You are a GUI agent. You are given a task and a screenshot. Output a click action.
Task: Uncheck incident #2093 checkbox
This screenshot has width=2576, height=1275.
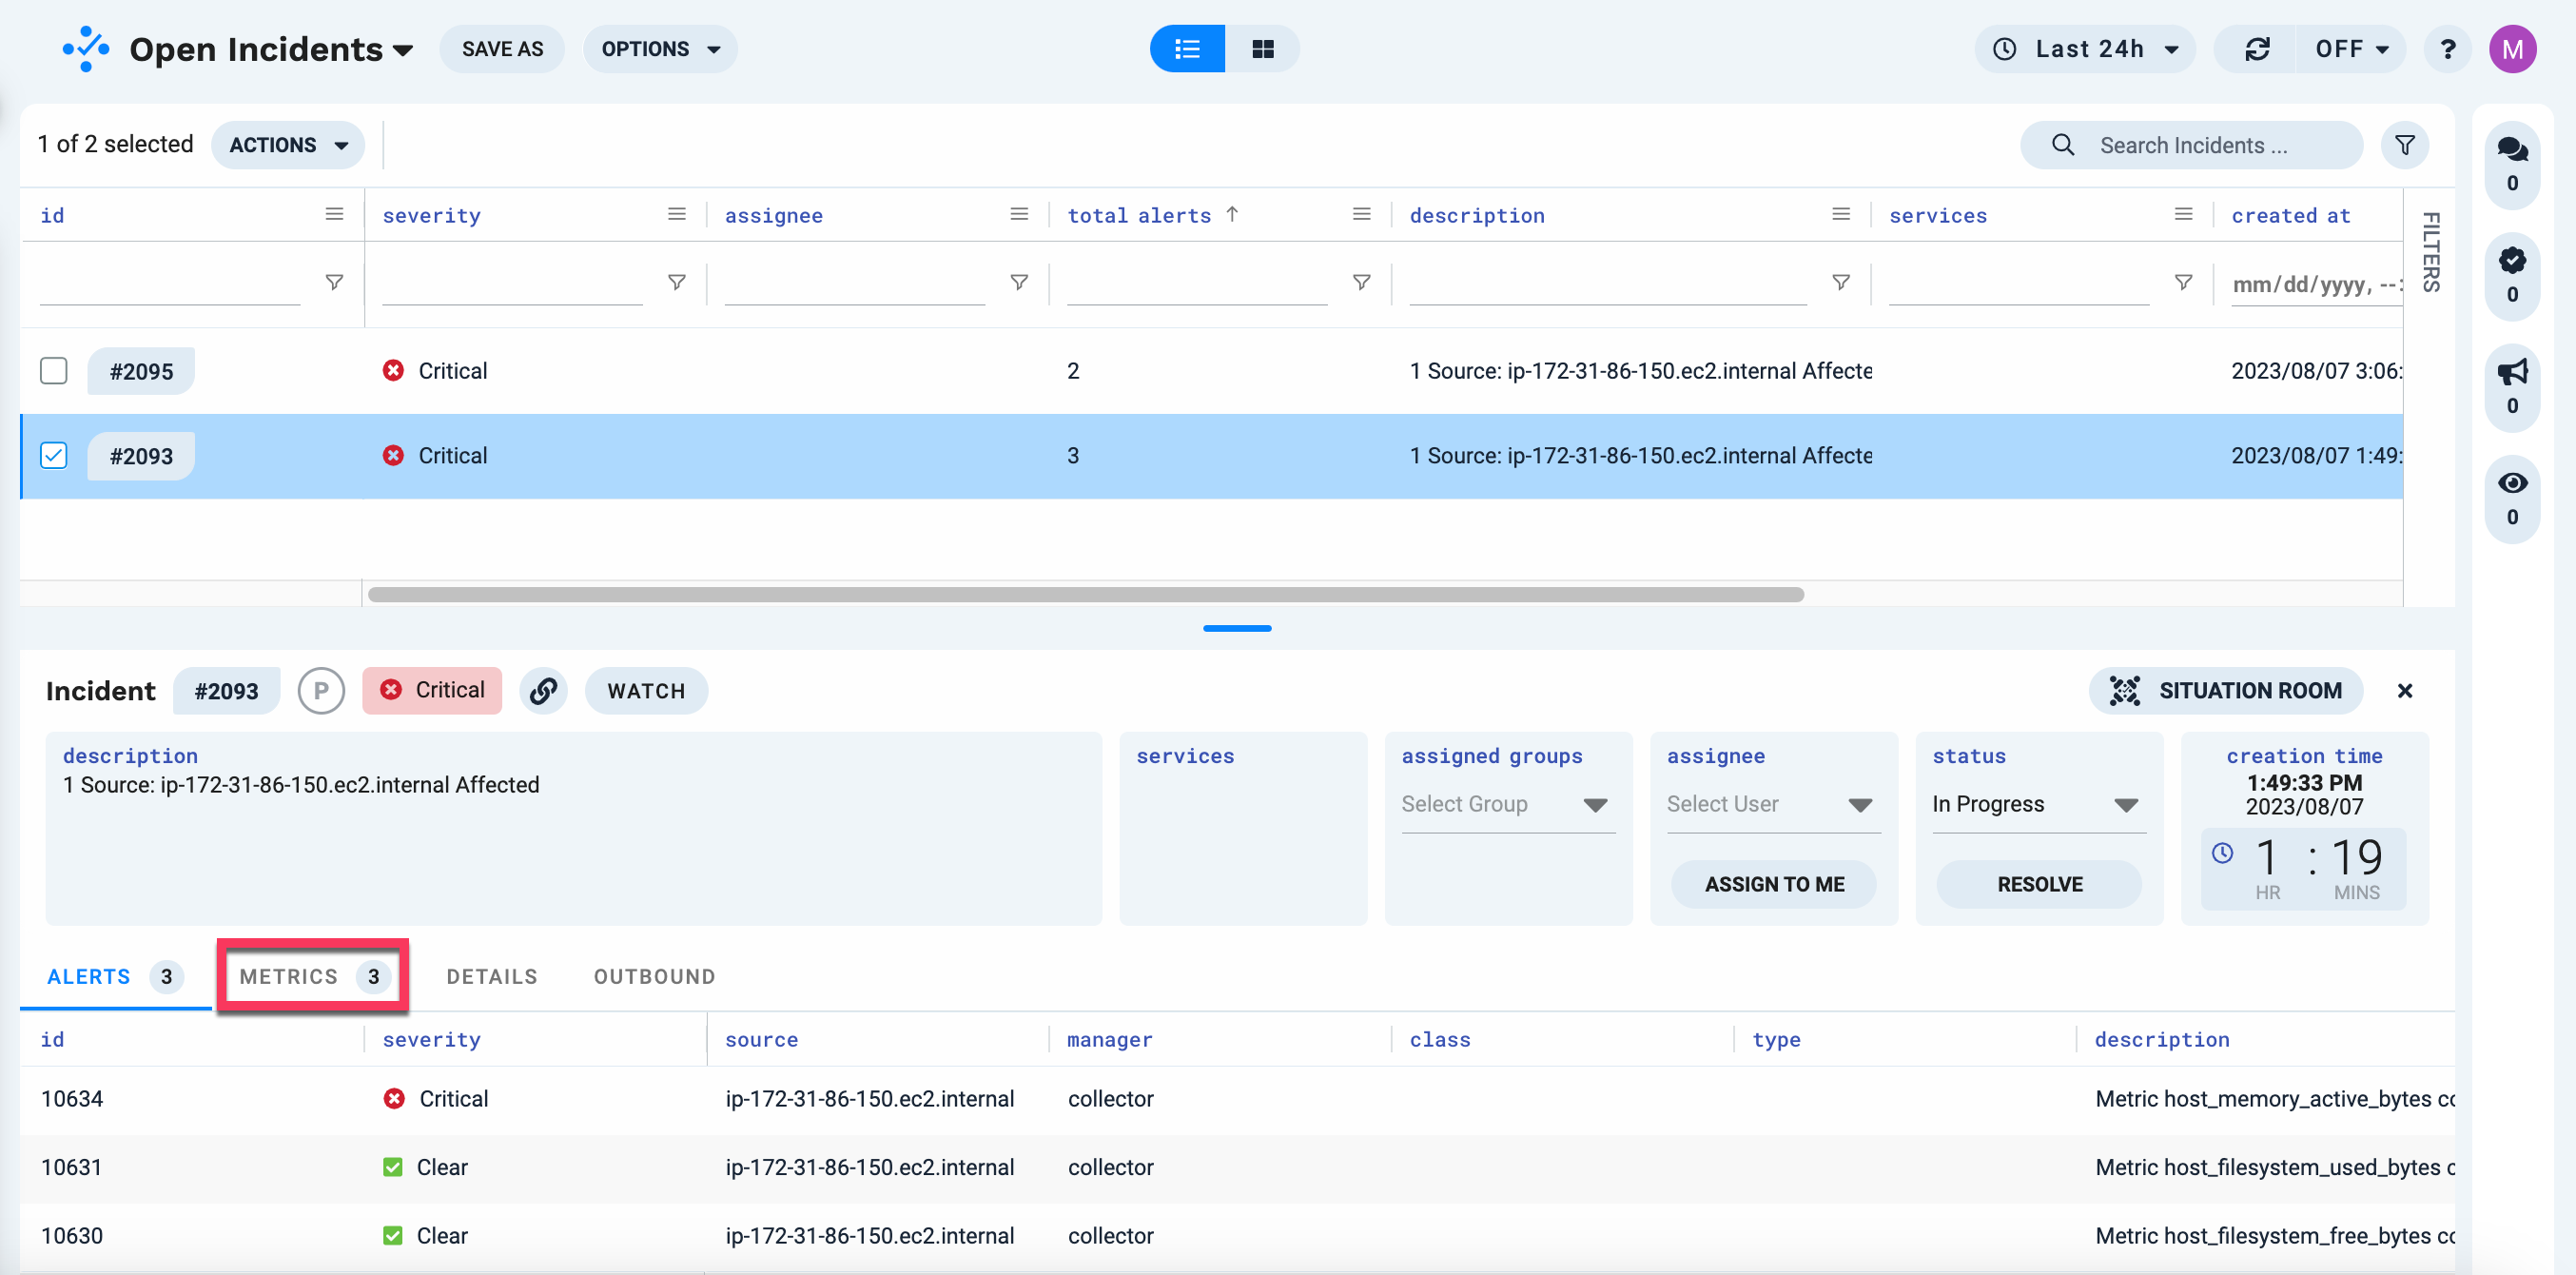pos(53,455)
